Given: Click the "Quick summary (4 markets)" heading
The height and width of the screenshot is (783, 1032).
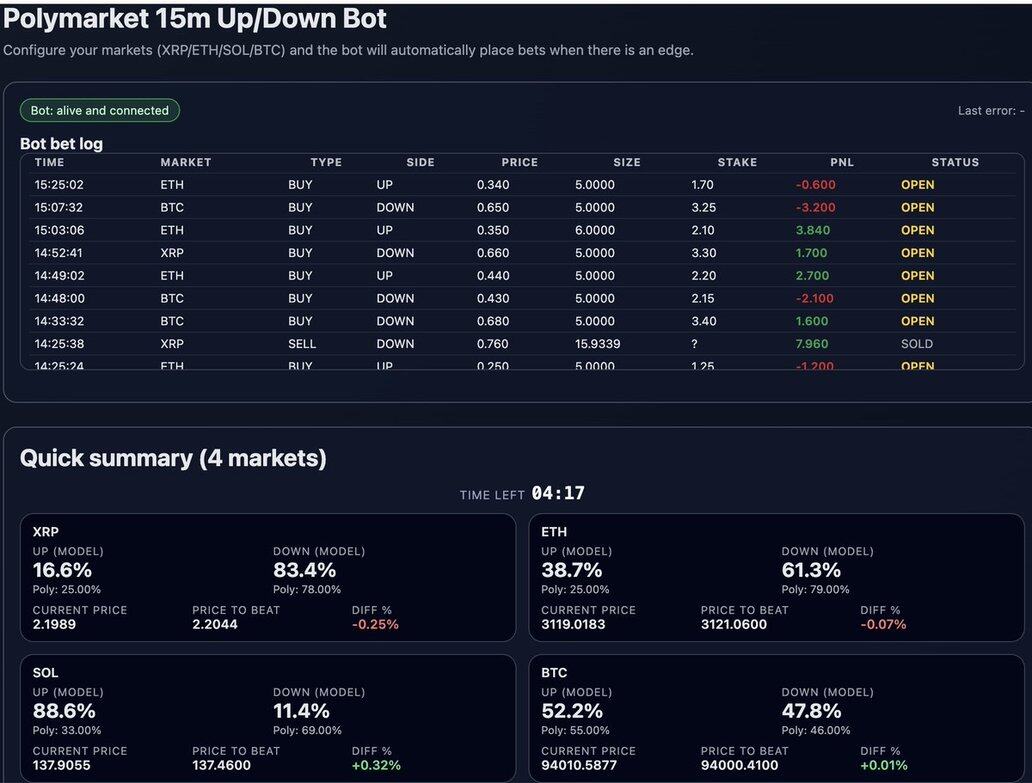Looking at the screenshot, I should (173, 458).
